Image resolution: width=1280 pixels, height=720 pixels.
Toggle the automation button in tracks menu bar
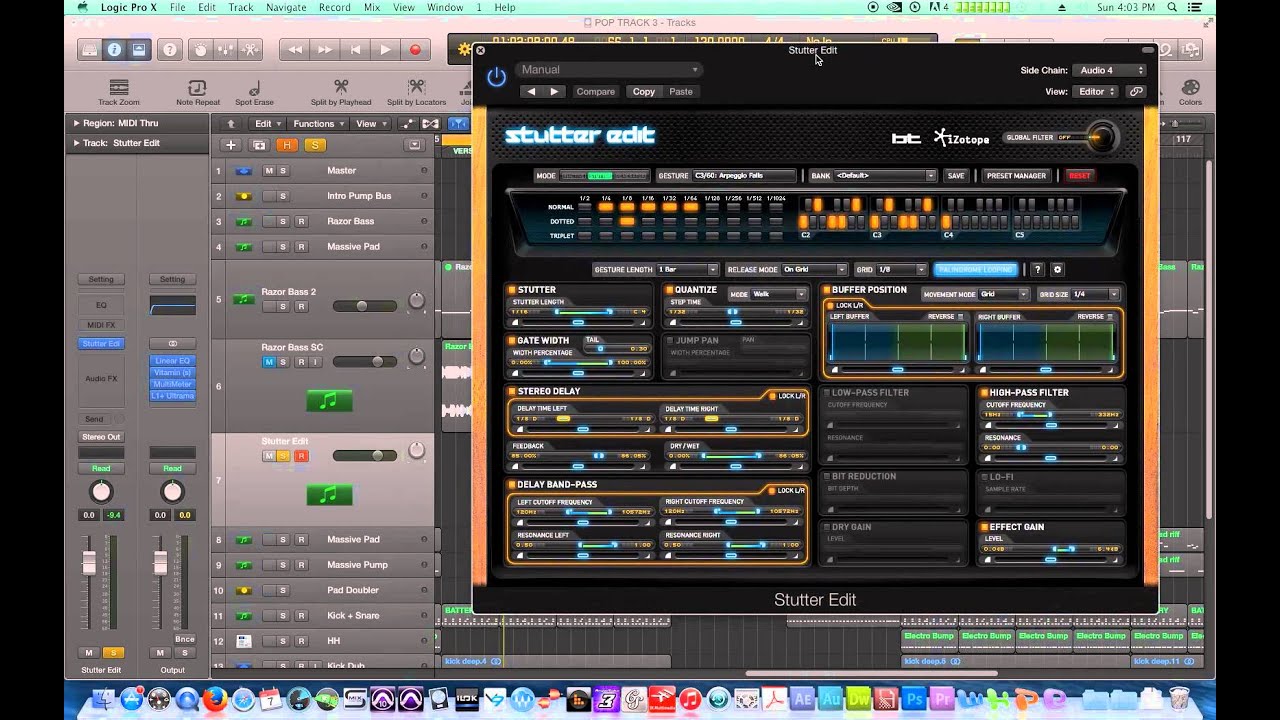coord(407,124)
